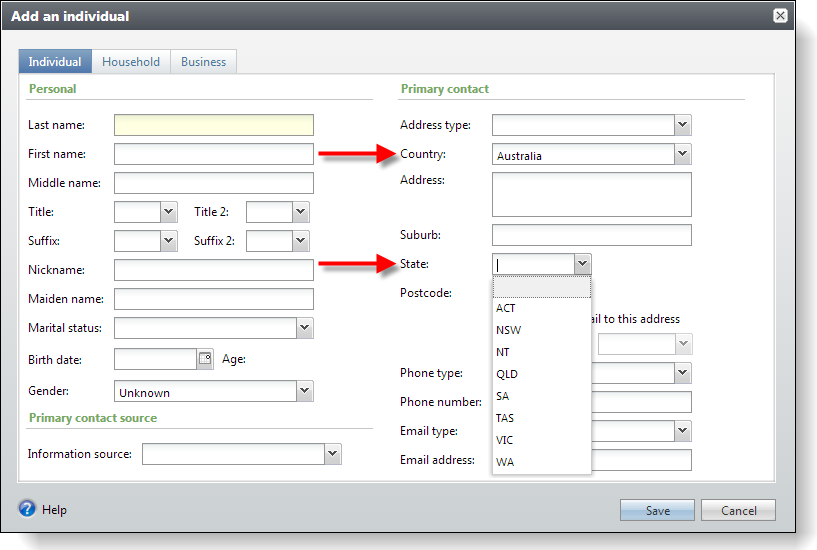The image size is (817, 550).
Task: Open the Address type dropdown
Action: (682, 125)
